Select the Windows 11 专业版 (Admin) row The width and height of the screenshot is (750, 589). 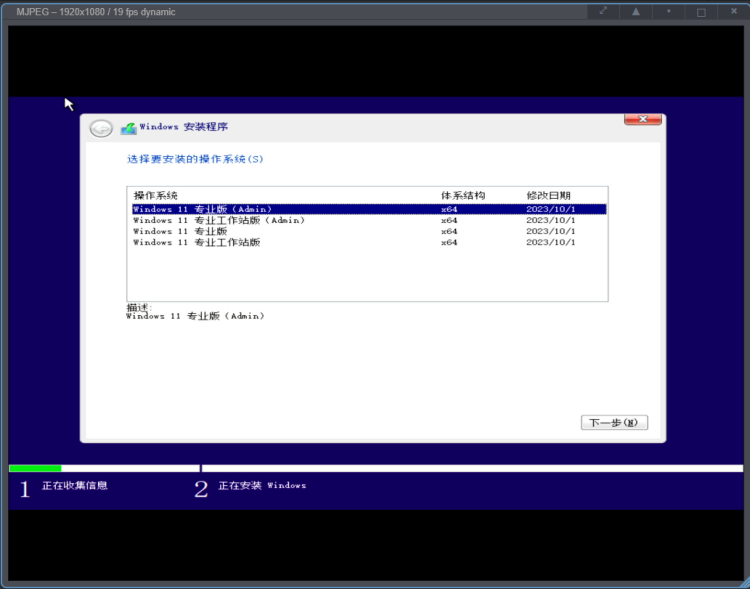[369, 209]
